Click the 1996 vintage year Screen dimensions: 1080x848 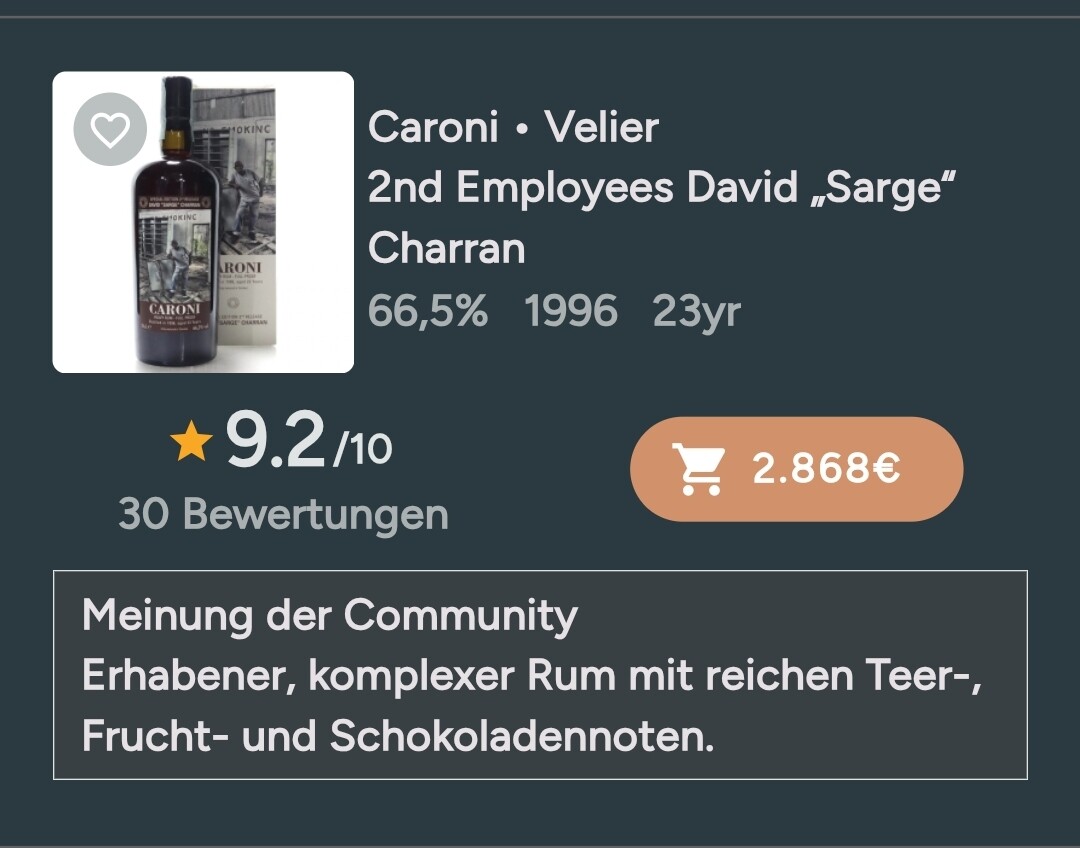(570, 311)
